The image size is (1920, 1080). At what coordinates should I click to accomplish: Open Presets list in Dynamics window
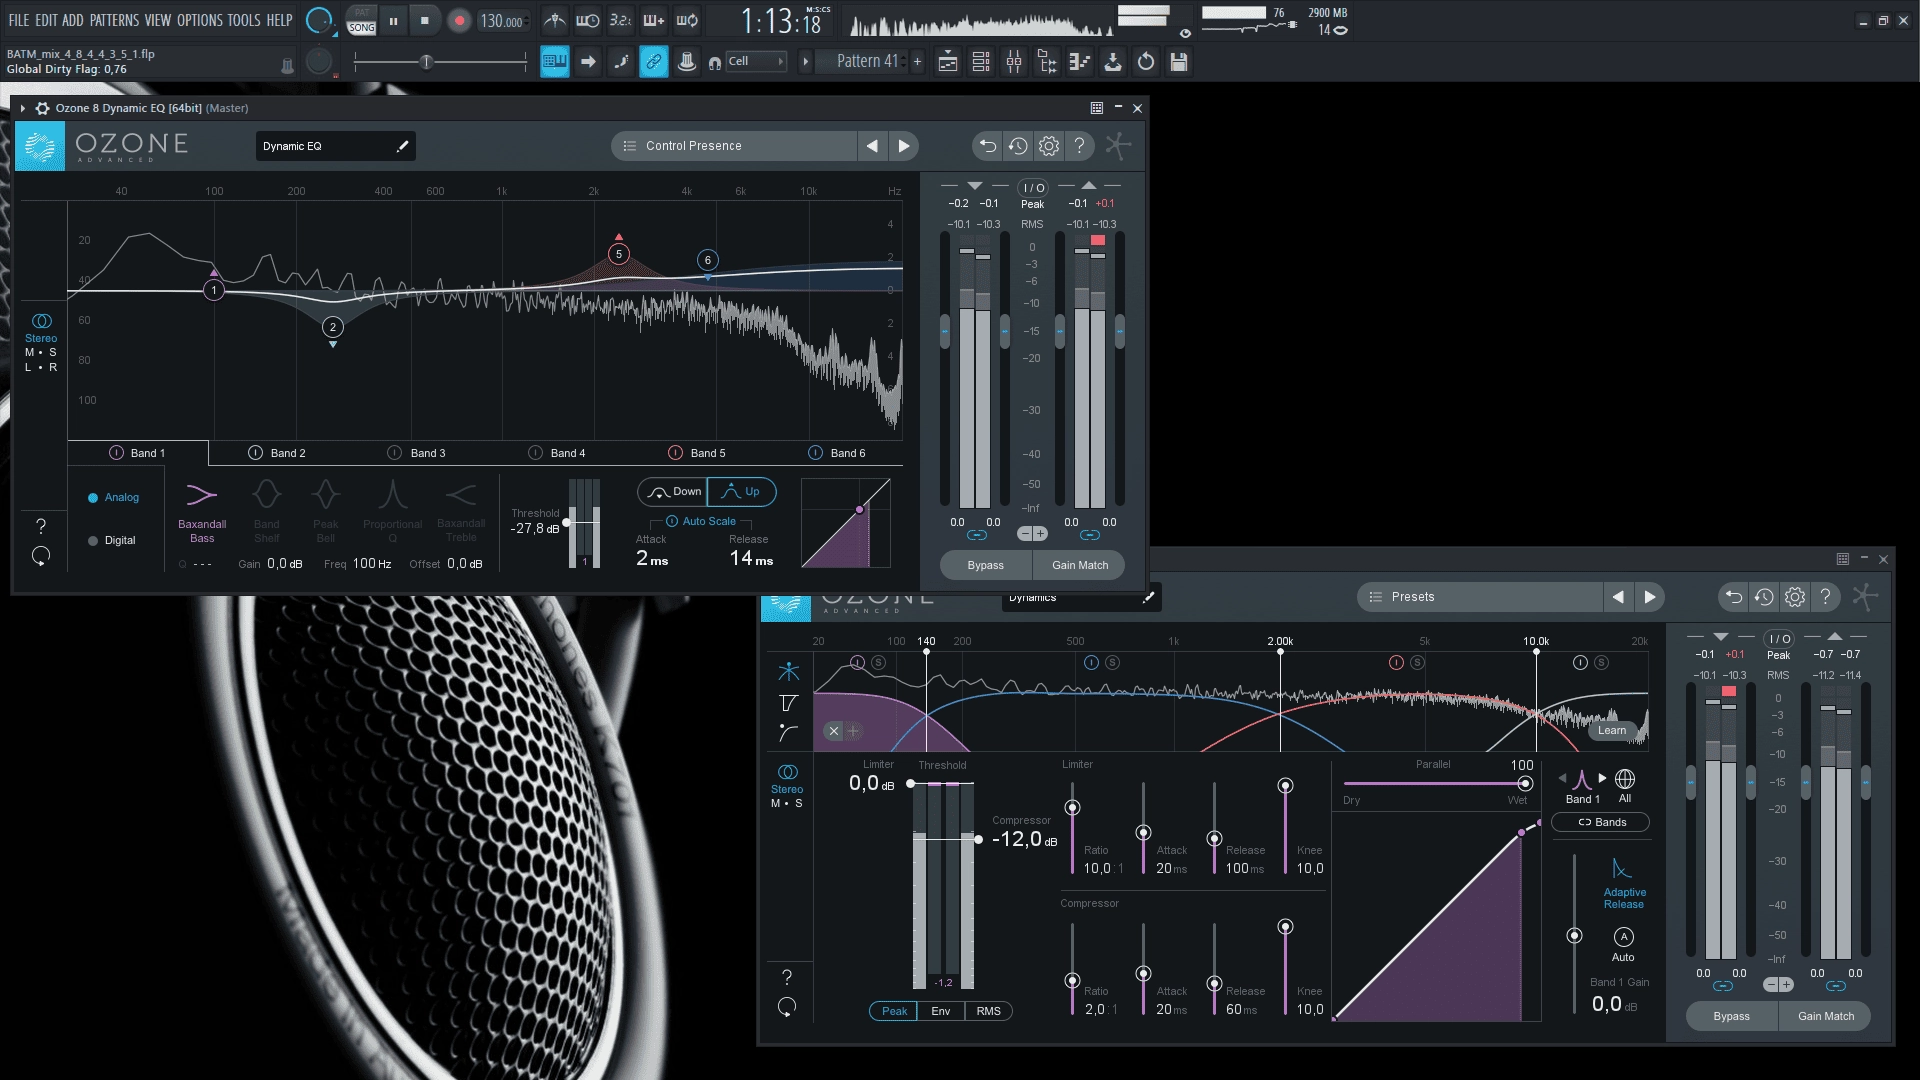1480,597
